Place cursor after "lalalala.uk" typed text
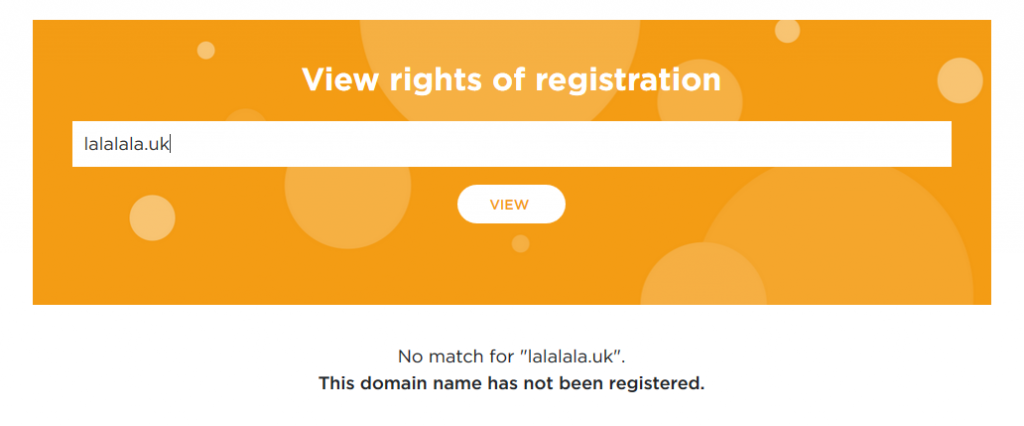The width and height of the screenshot is (1024, 426). click(172, 144)
